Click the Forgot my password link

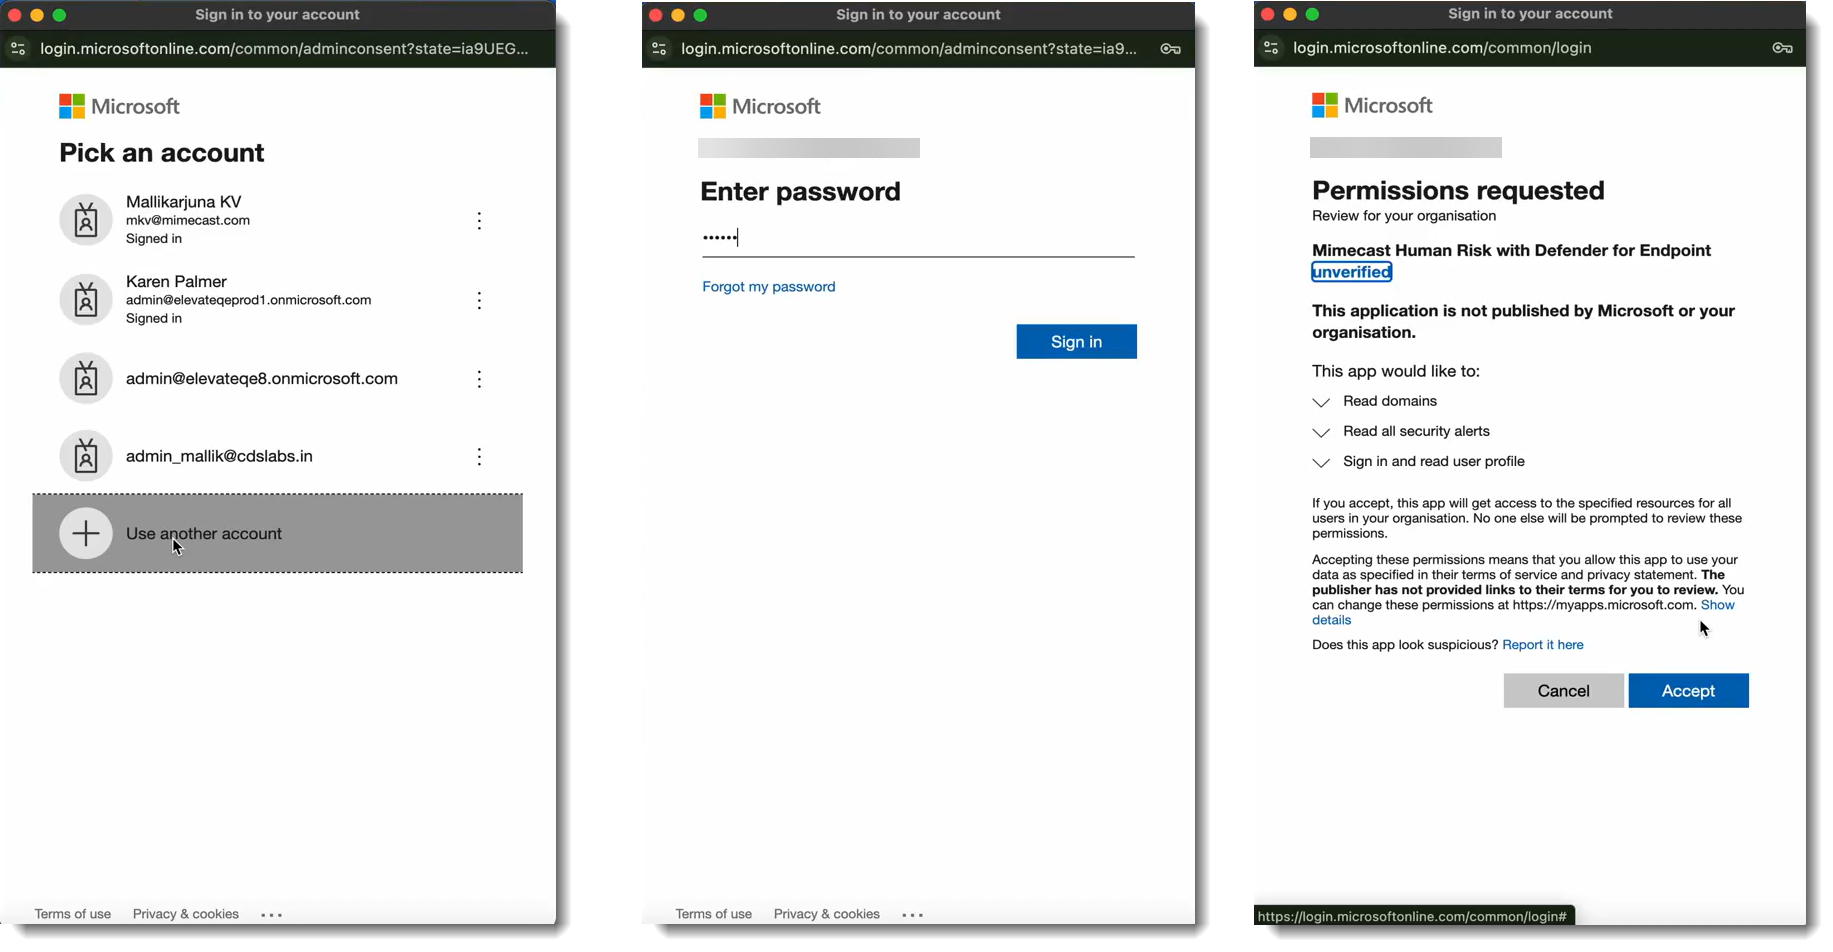click(x=768, y=287)
